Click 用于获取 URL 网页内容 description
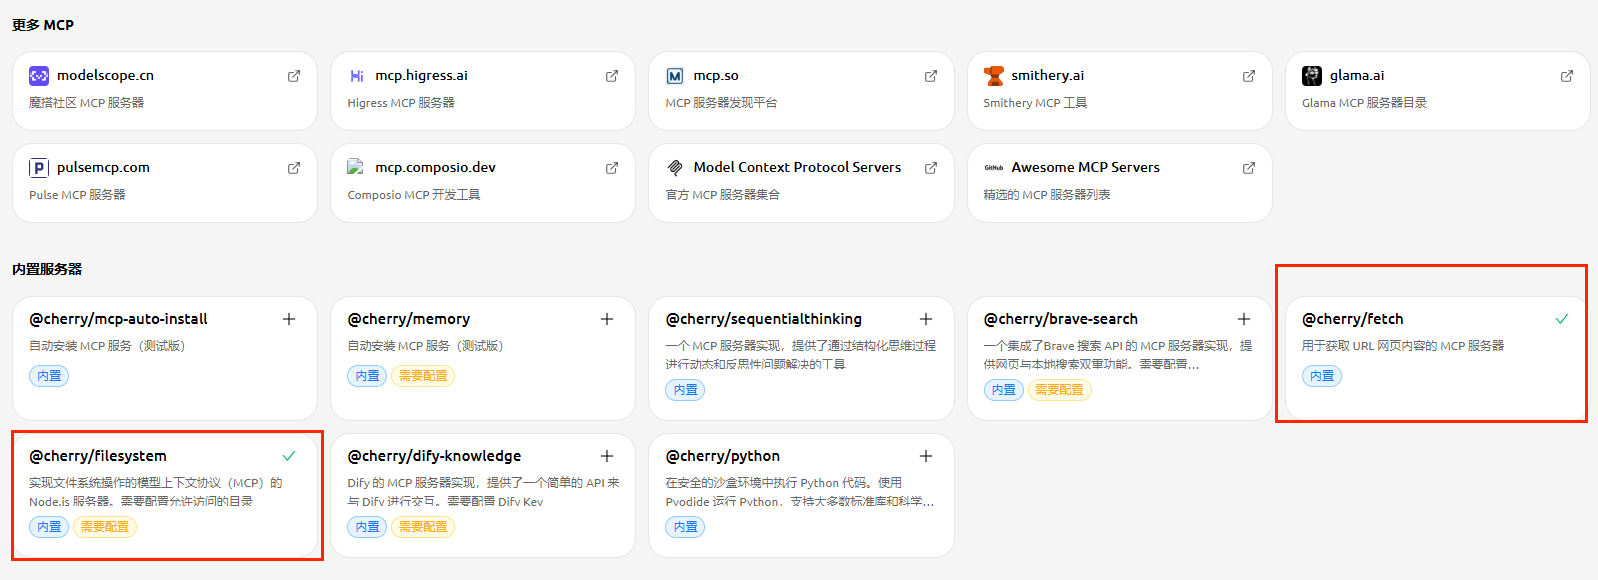The width and height of the screenshot is (1598, 580). [1403, 346]
